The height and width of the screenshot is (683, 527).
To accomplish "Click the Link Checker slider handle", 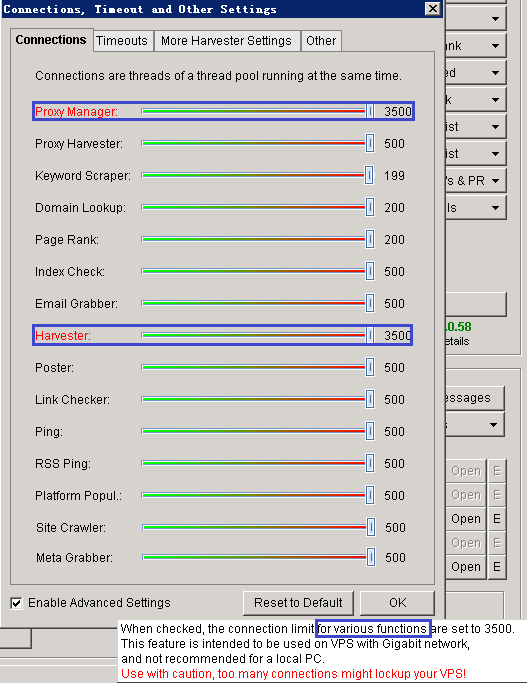I will click(x=370, y=399).
